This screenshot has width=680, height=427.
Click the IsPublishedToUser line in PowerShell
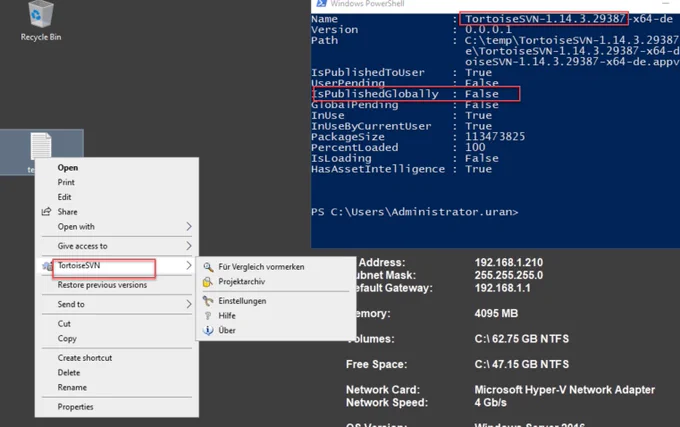(401, 73)
